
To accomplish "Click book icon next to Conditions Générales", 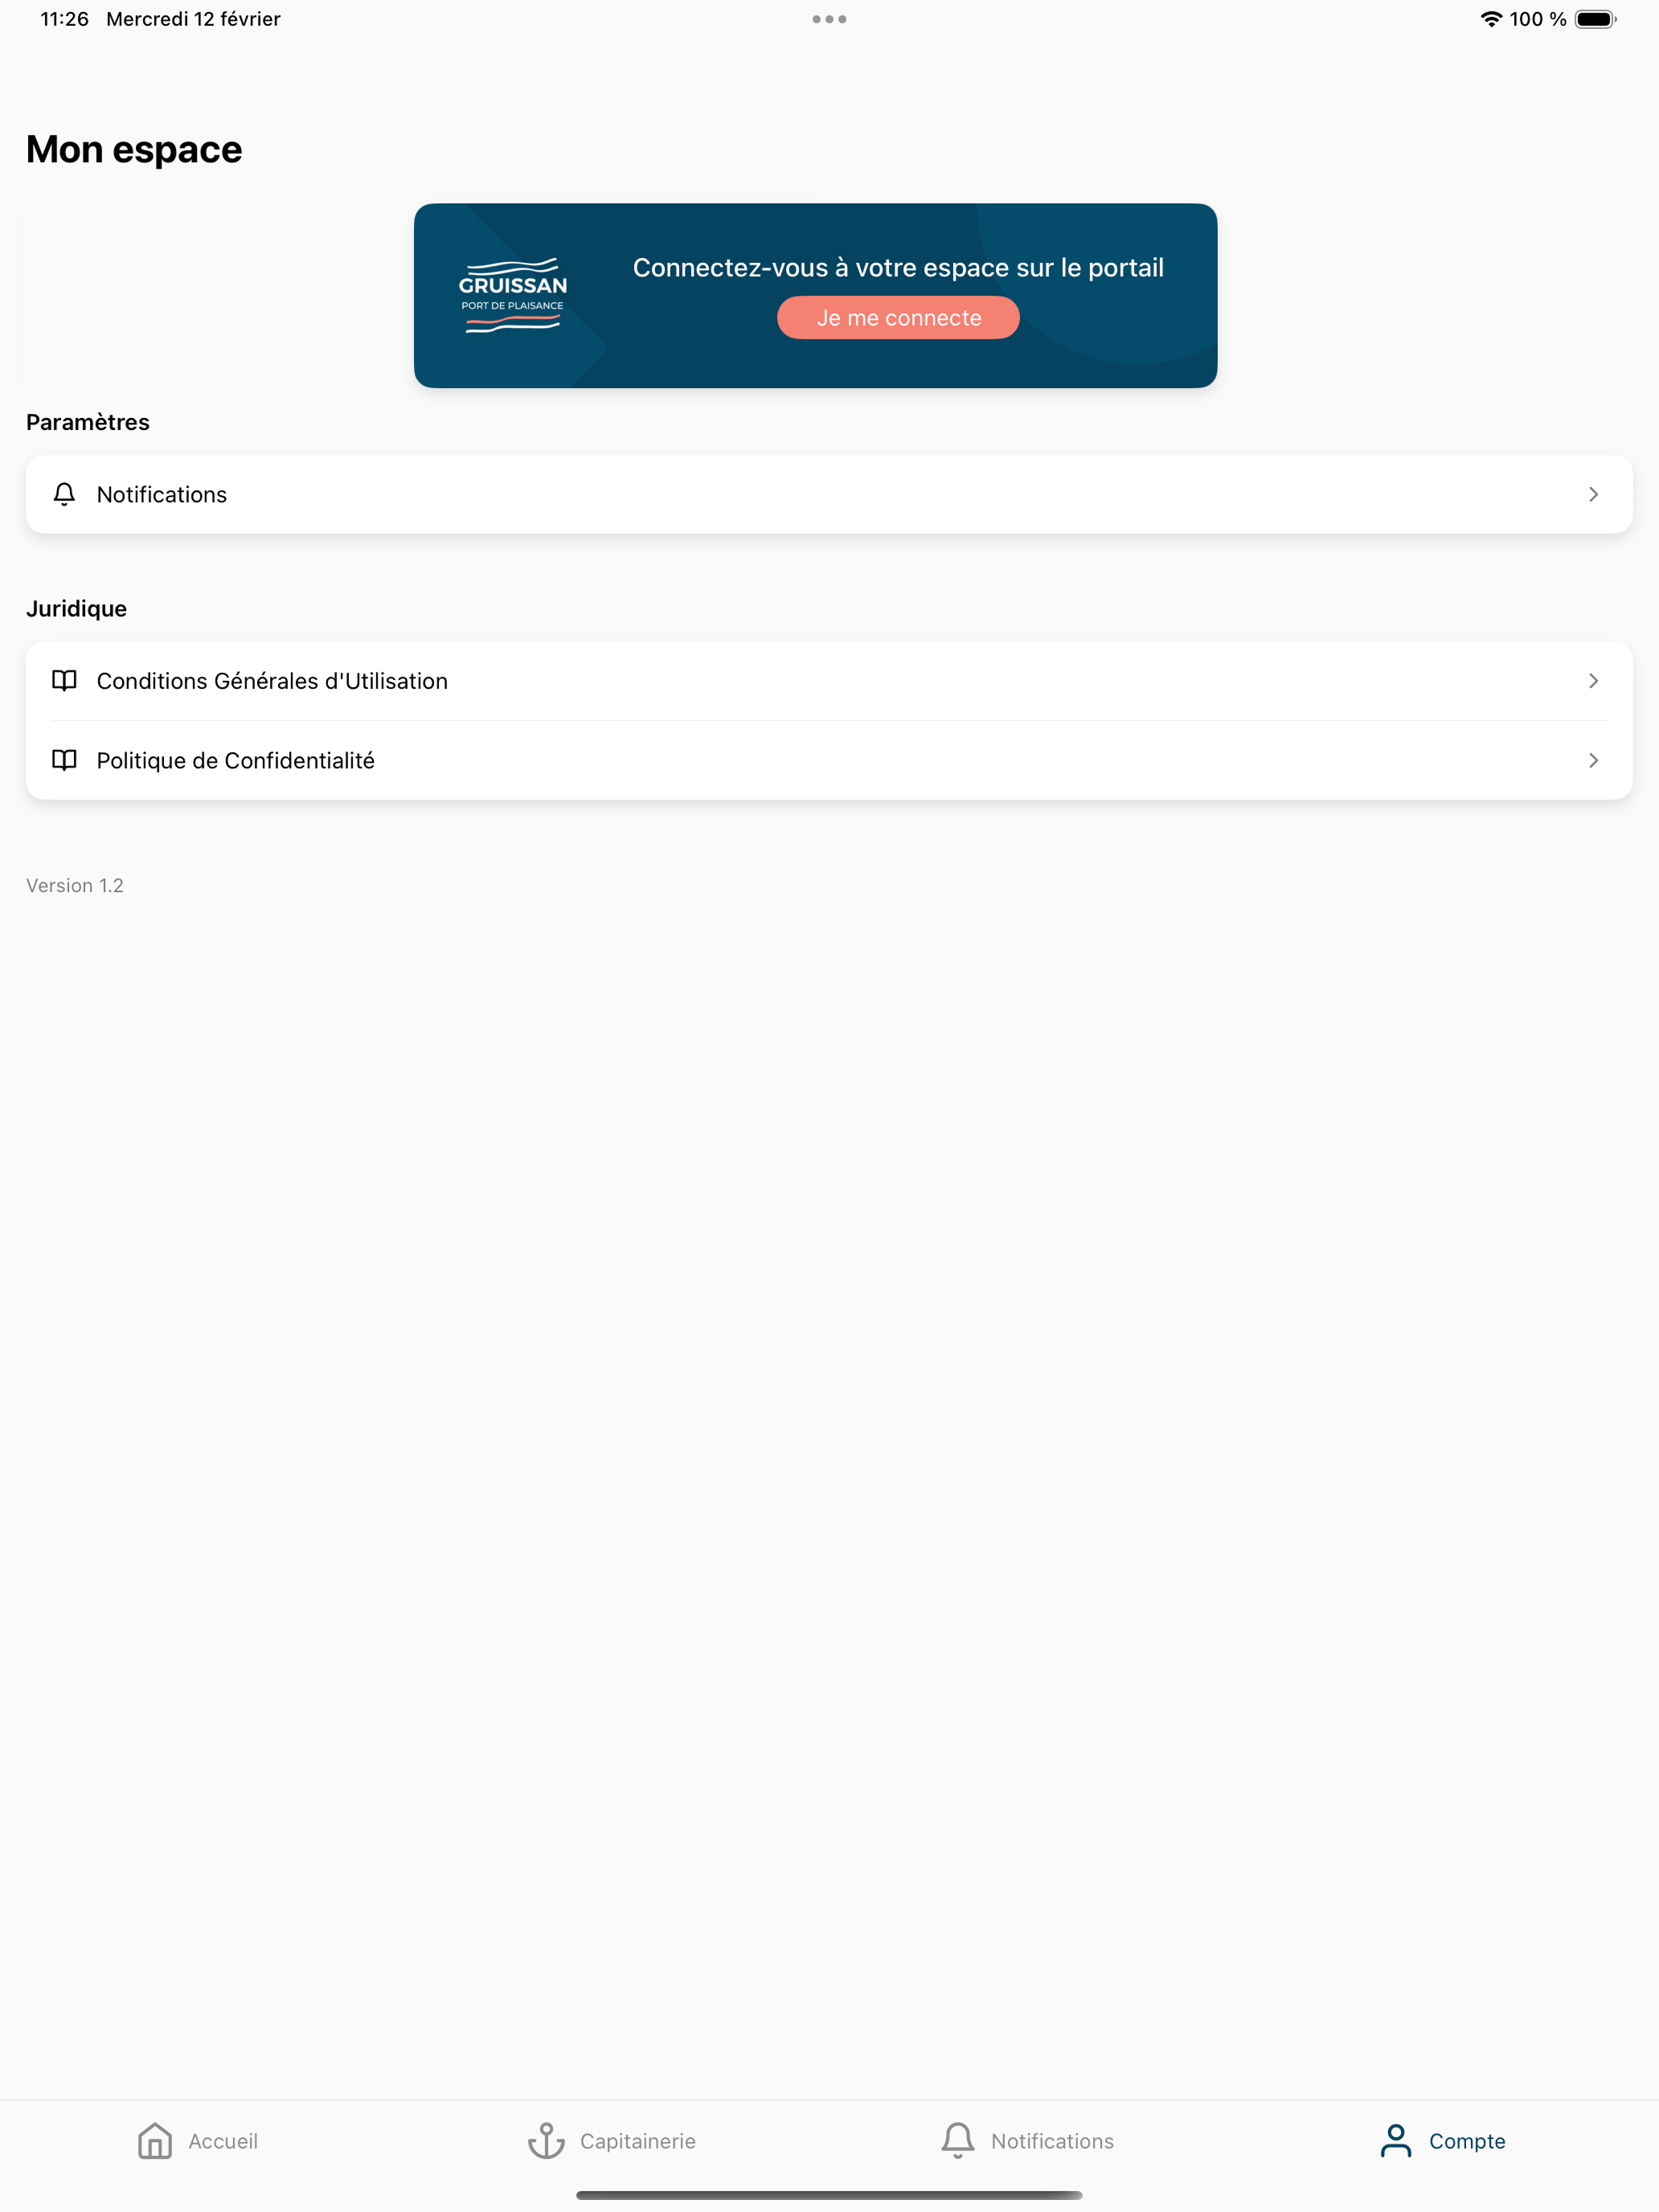I will [x=64, y=681].
